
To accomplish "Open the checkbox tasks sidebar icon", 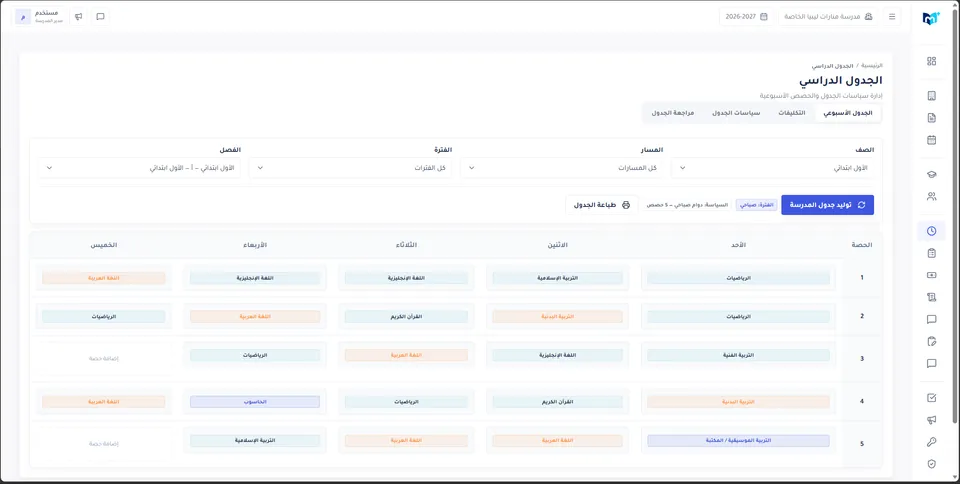I will (931, 398).
